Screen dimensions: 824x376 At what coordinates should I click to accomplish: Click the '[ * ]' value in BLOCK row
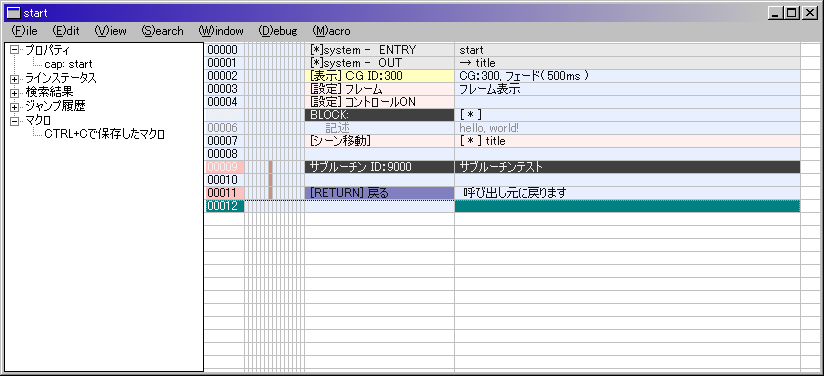point(627,115)
